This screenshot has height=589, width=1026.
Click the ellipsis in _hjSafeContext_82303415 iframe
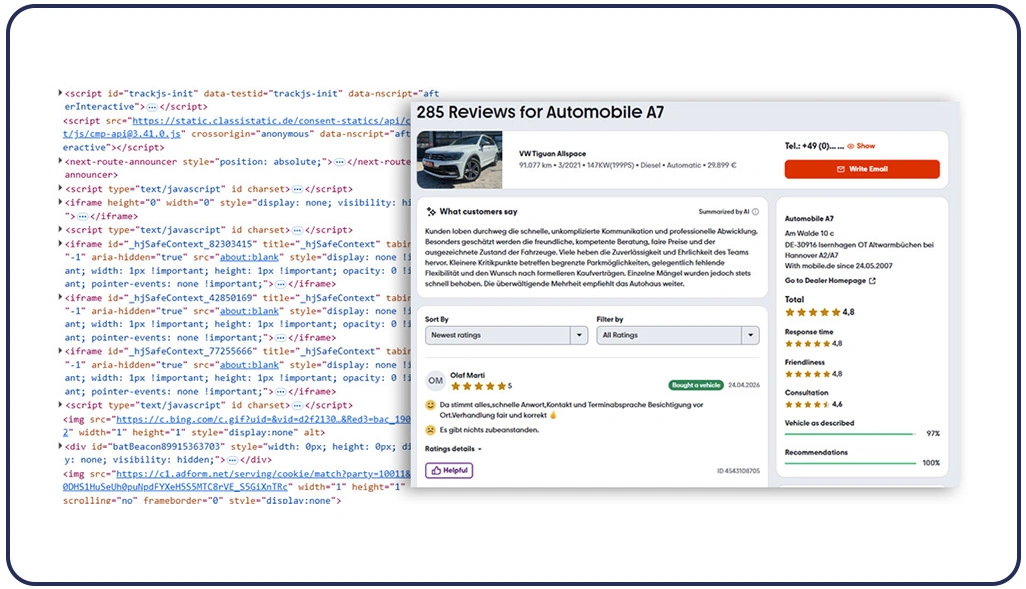click(280, 284)
